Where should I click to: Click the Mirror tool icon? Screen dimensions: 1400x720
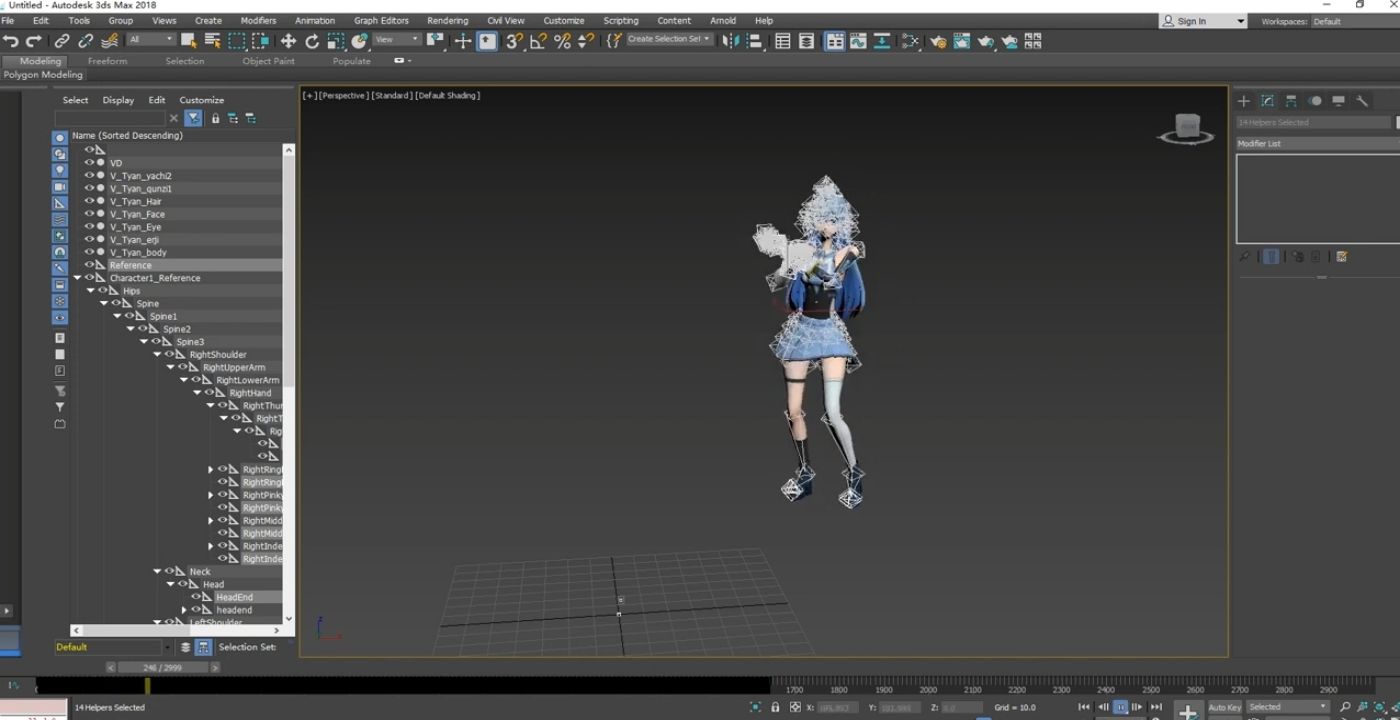click(x=731, y=41)
